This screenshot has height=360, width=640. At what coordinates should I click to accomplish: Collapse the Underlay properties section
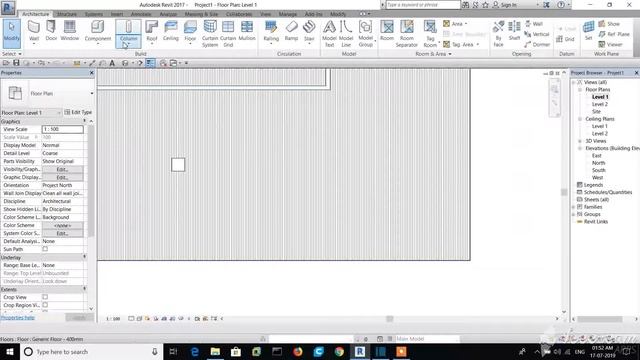[x=84, y=257]
